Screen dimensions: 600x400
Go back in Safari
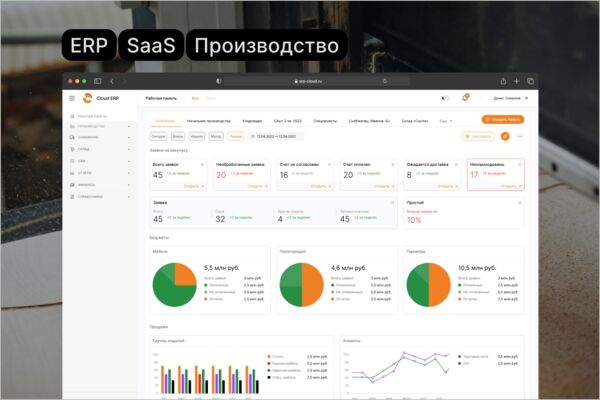pos(112,81)
